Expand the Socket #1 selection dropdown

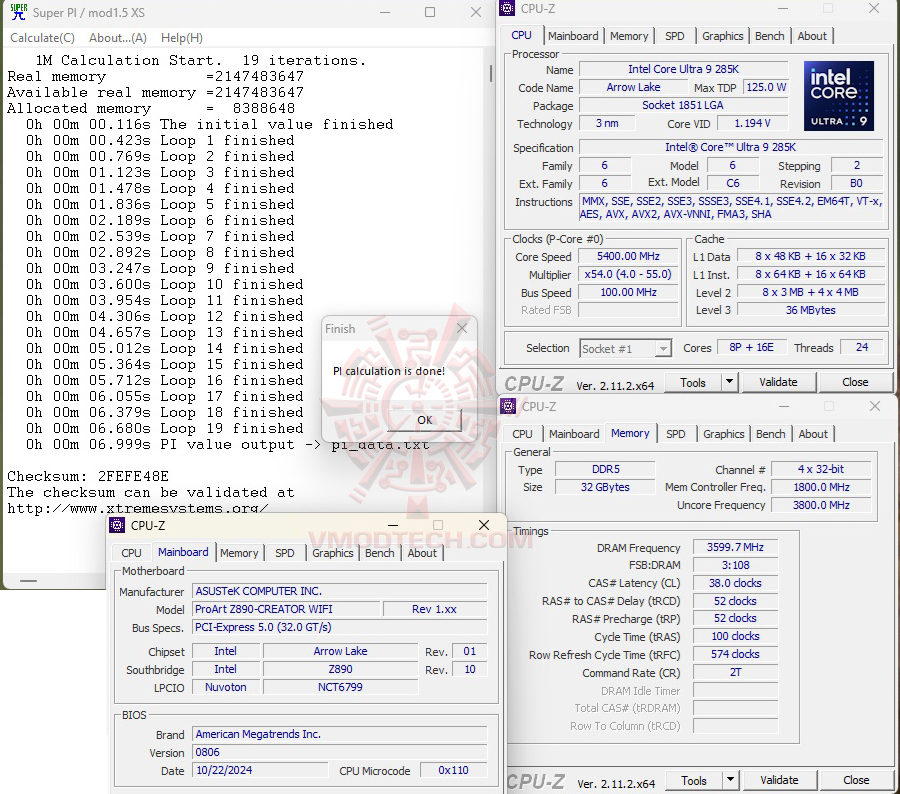[664, 348]
